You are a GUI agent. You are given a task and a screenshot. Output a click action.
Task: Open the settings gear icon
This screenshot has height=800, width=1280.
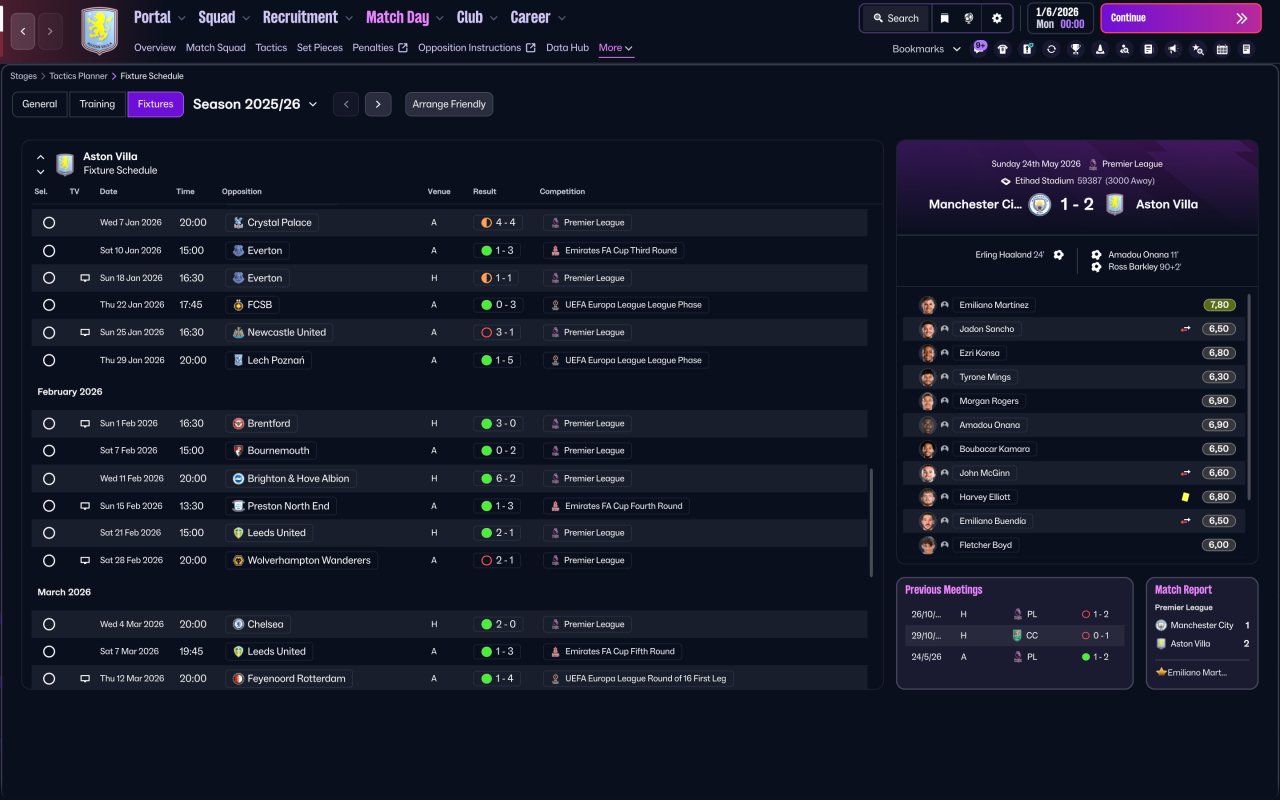[x=997, y=18]
